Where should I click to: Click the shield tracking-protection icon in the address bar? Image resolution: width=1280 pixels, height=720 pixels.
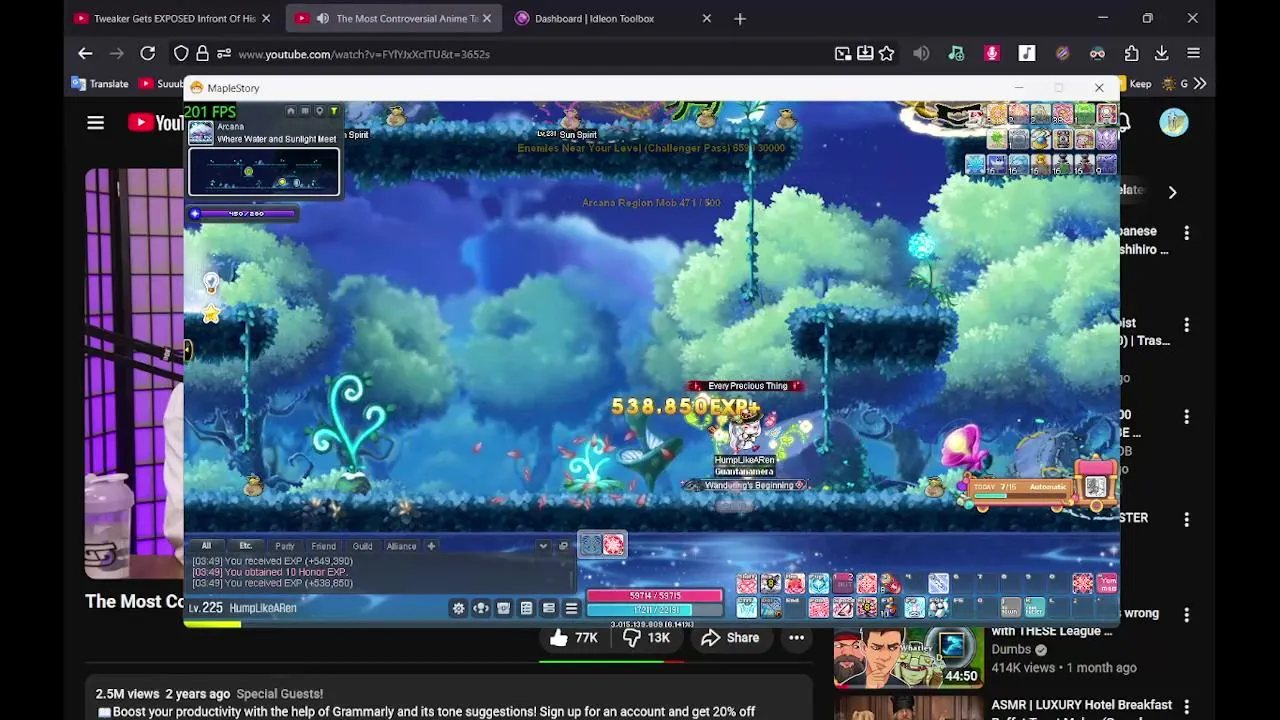pos(181,53)
